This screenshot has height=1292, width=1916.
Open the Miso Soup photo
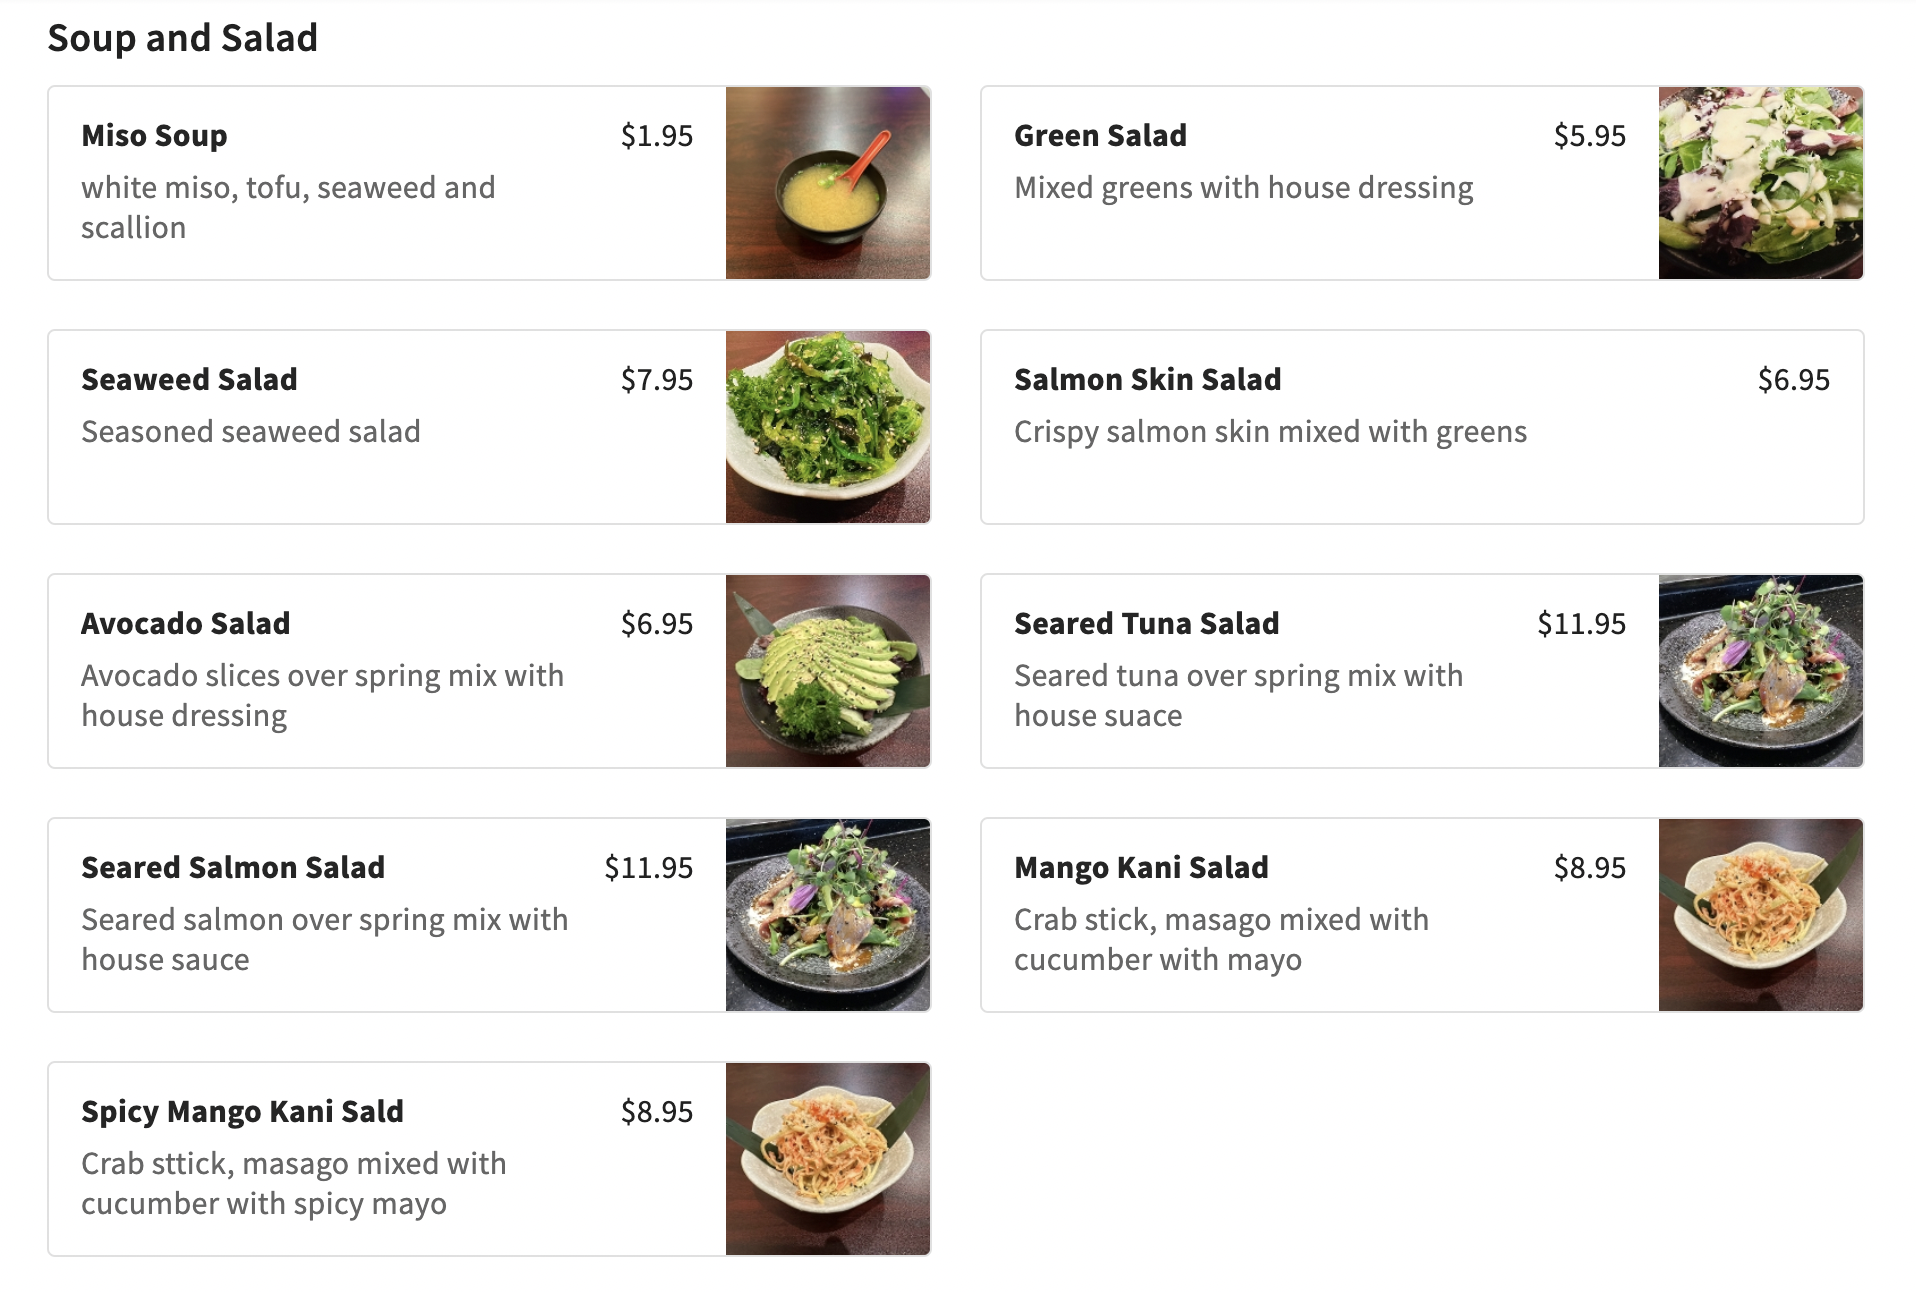827,183
